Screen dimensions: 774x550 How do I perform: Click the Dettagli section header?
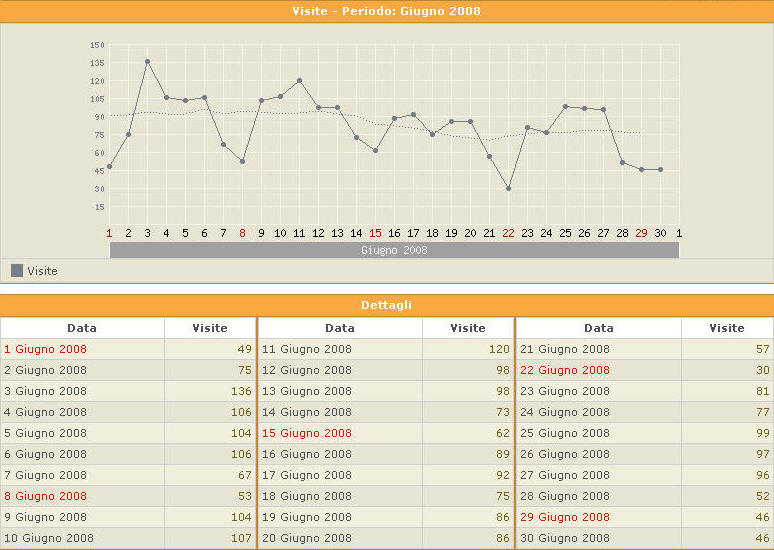[x=387, y=305]
